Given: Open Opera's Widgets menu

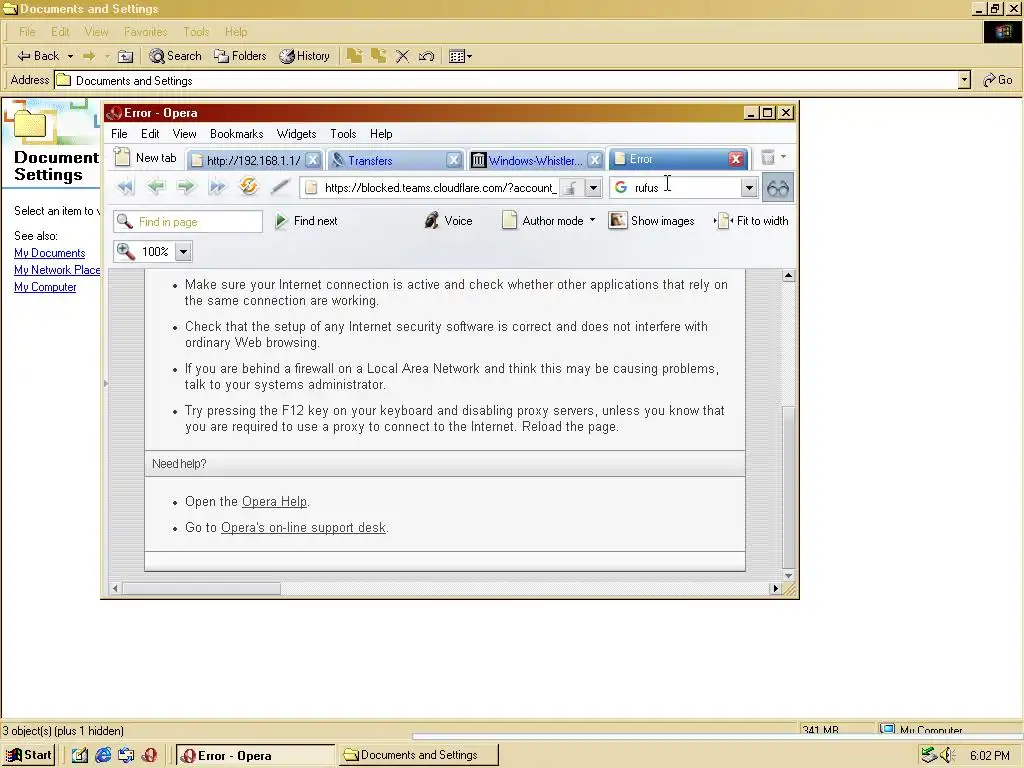Looking at the screenshot, I should coord(296,134).
